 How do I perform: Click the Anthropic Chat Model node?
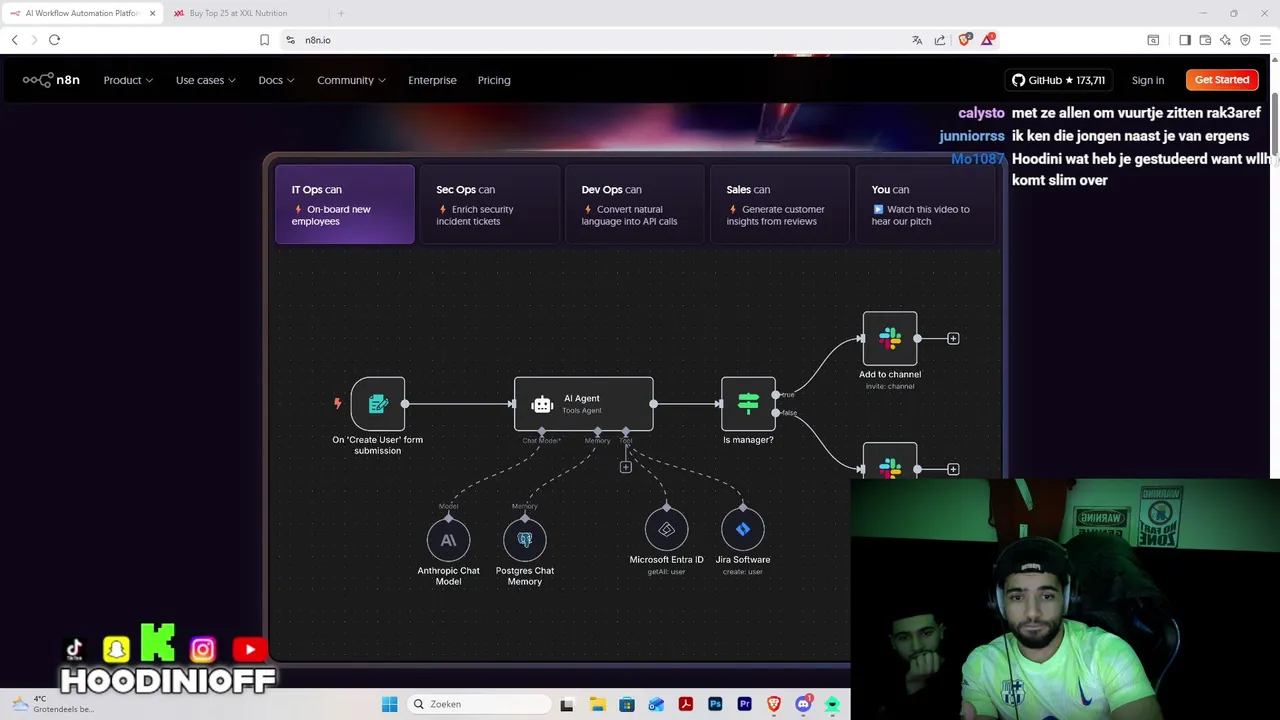[x=448, y=540]
